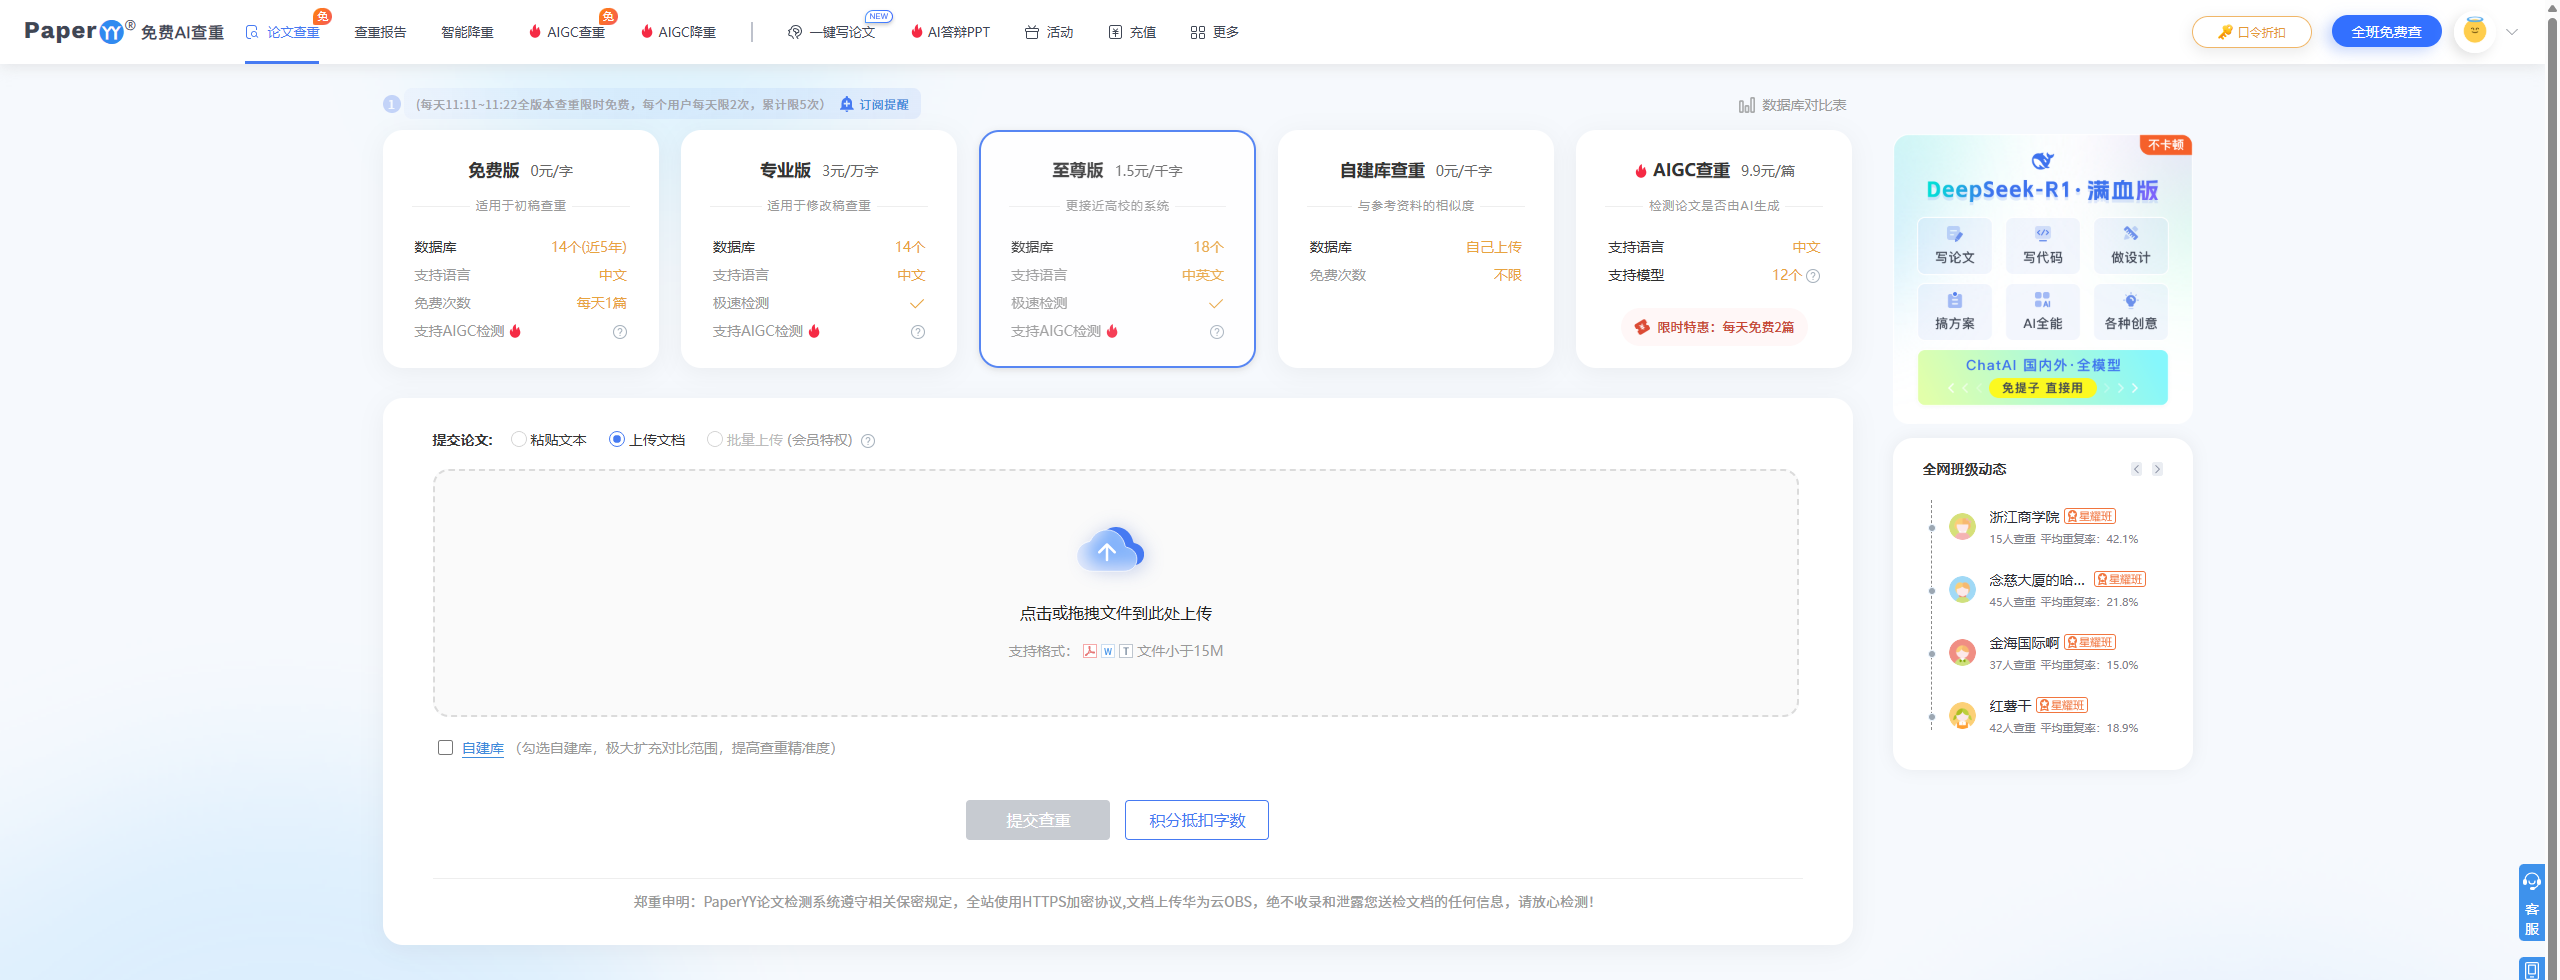
Task: Open the 一键写论文 menu item
Action: pos(831,32)
